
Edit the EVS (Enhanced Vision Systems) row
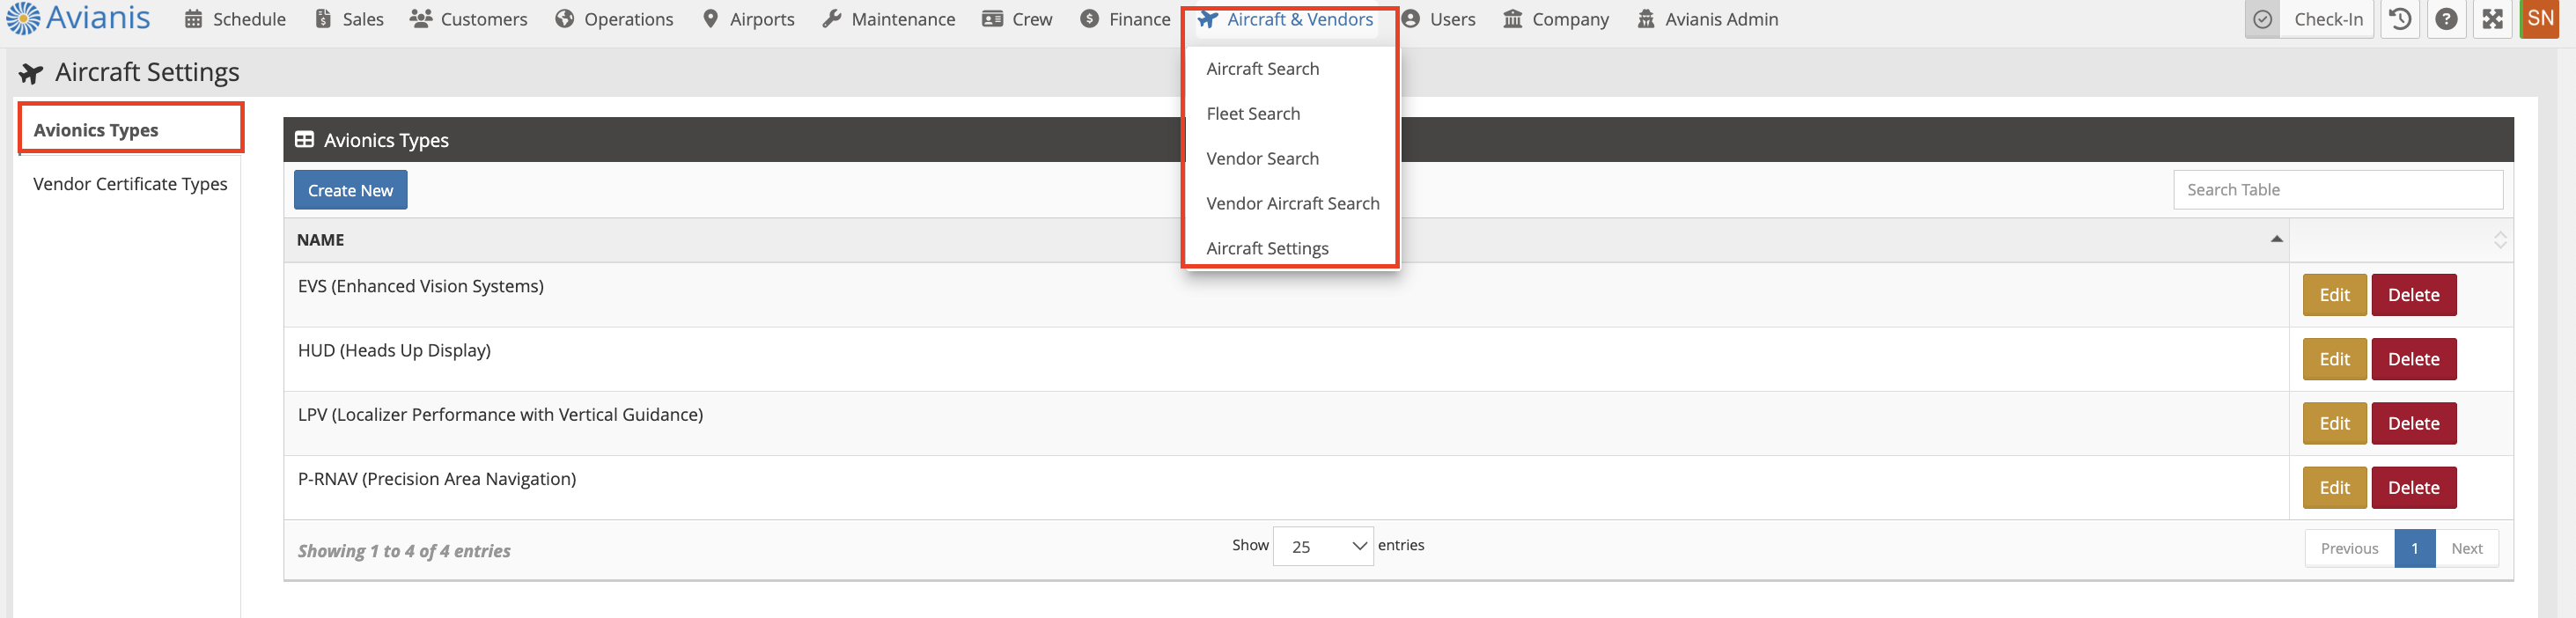coord(2334,295)
